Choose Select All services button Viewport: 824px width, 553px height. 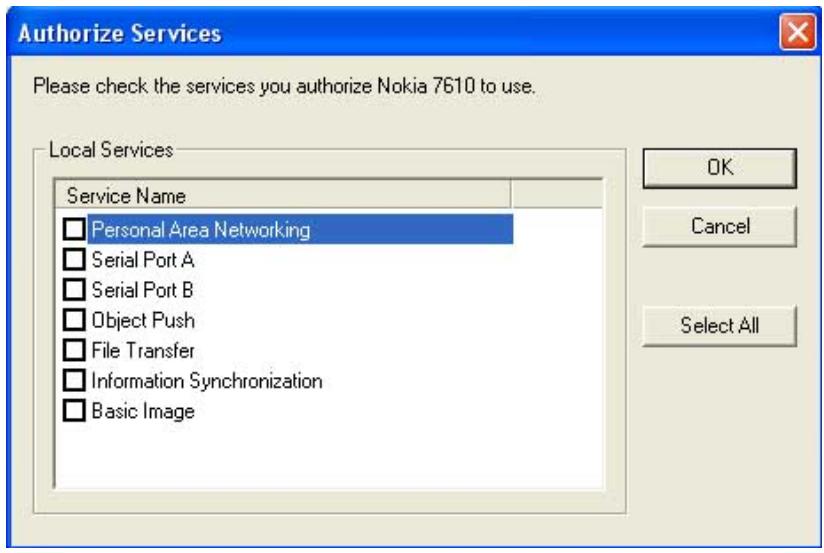click(x=719, y=325)
